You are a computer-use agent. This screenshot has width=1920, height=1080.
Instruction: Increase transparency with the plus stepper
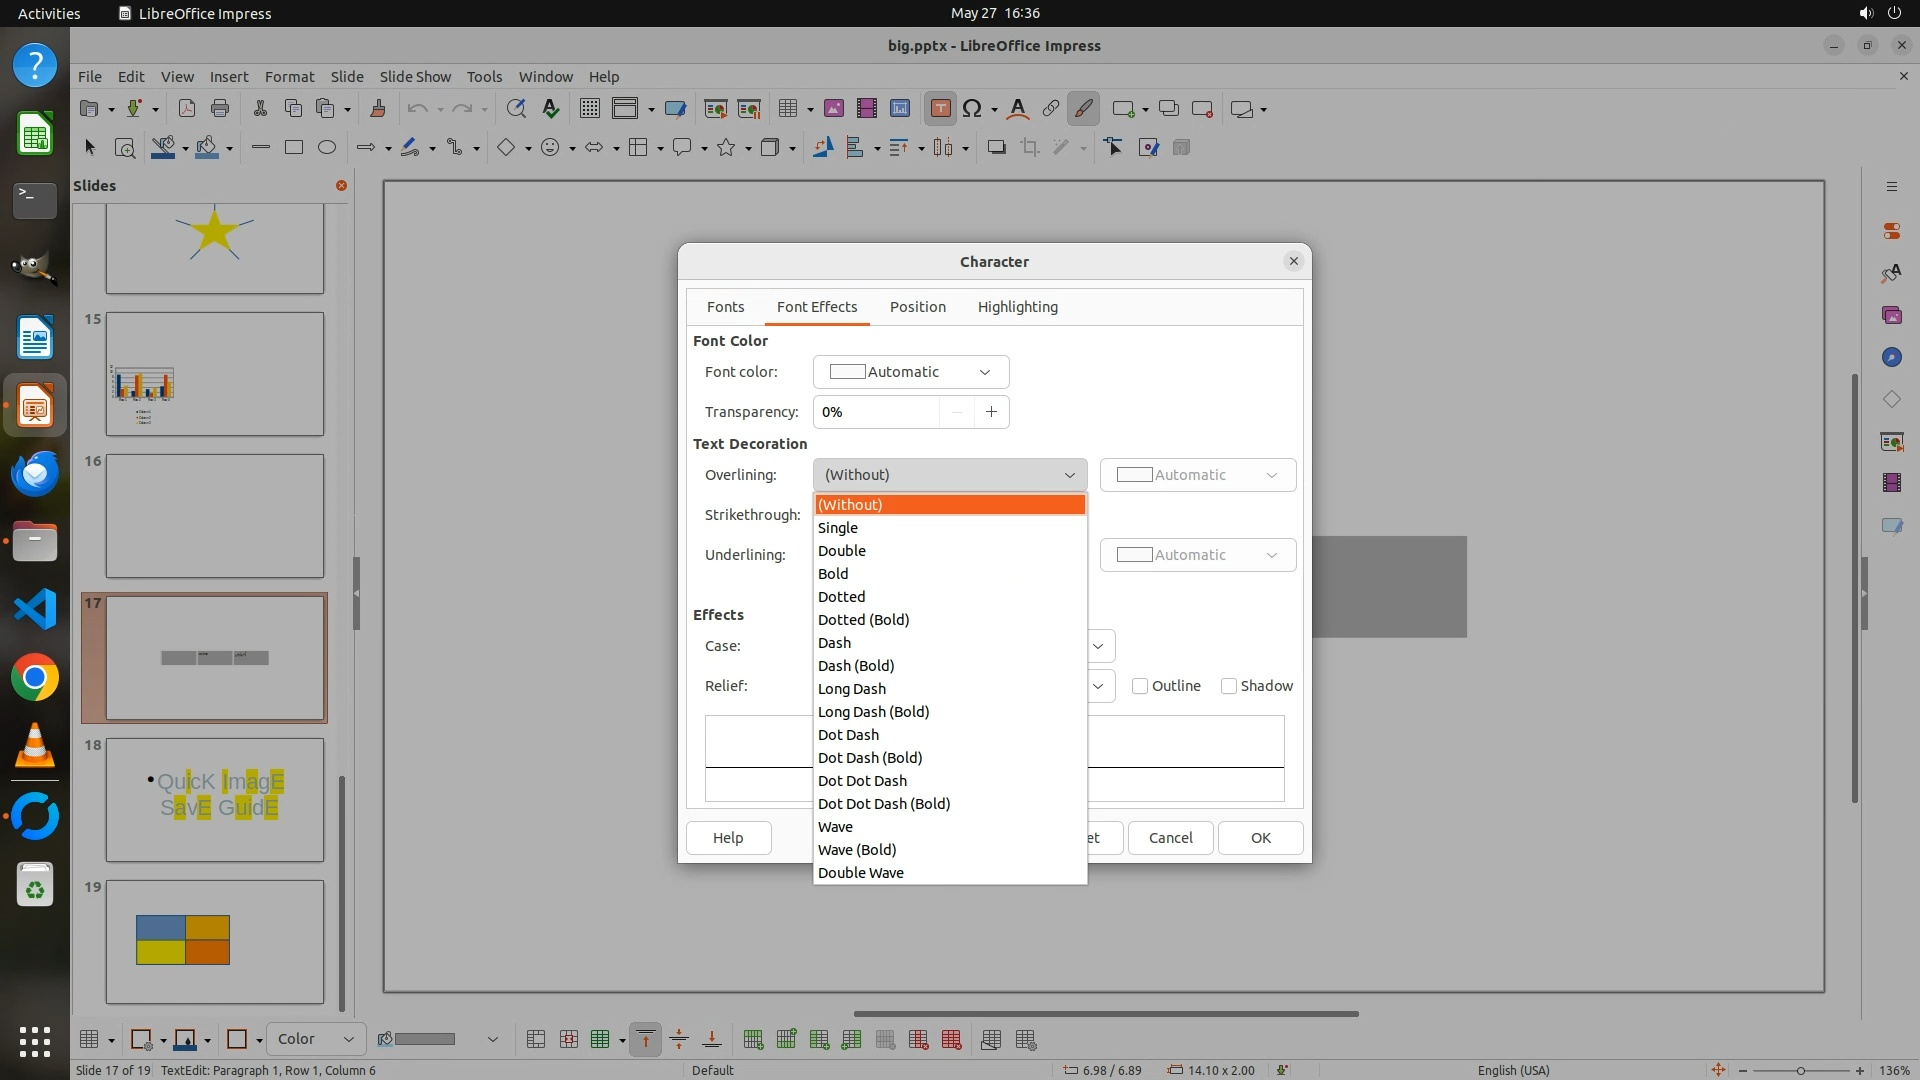991,412
